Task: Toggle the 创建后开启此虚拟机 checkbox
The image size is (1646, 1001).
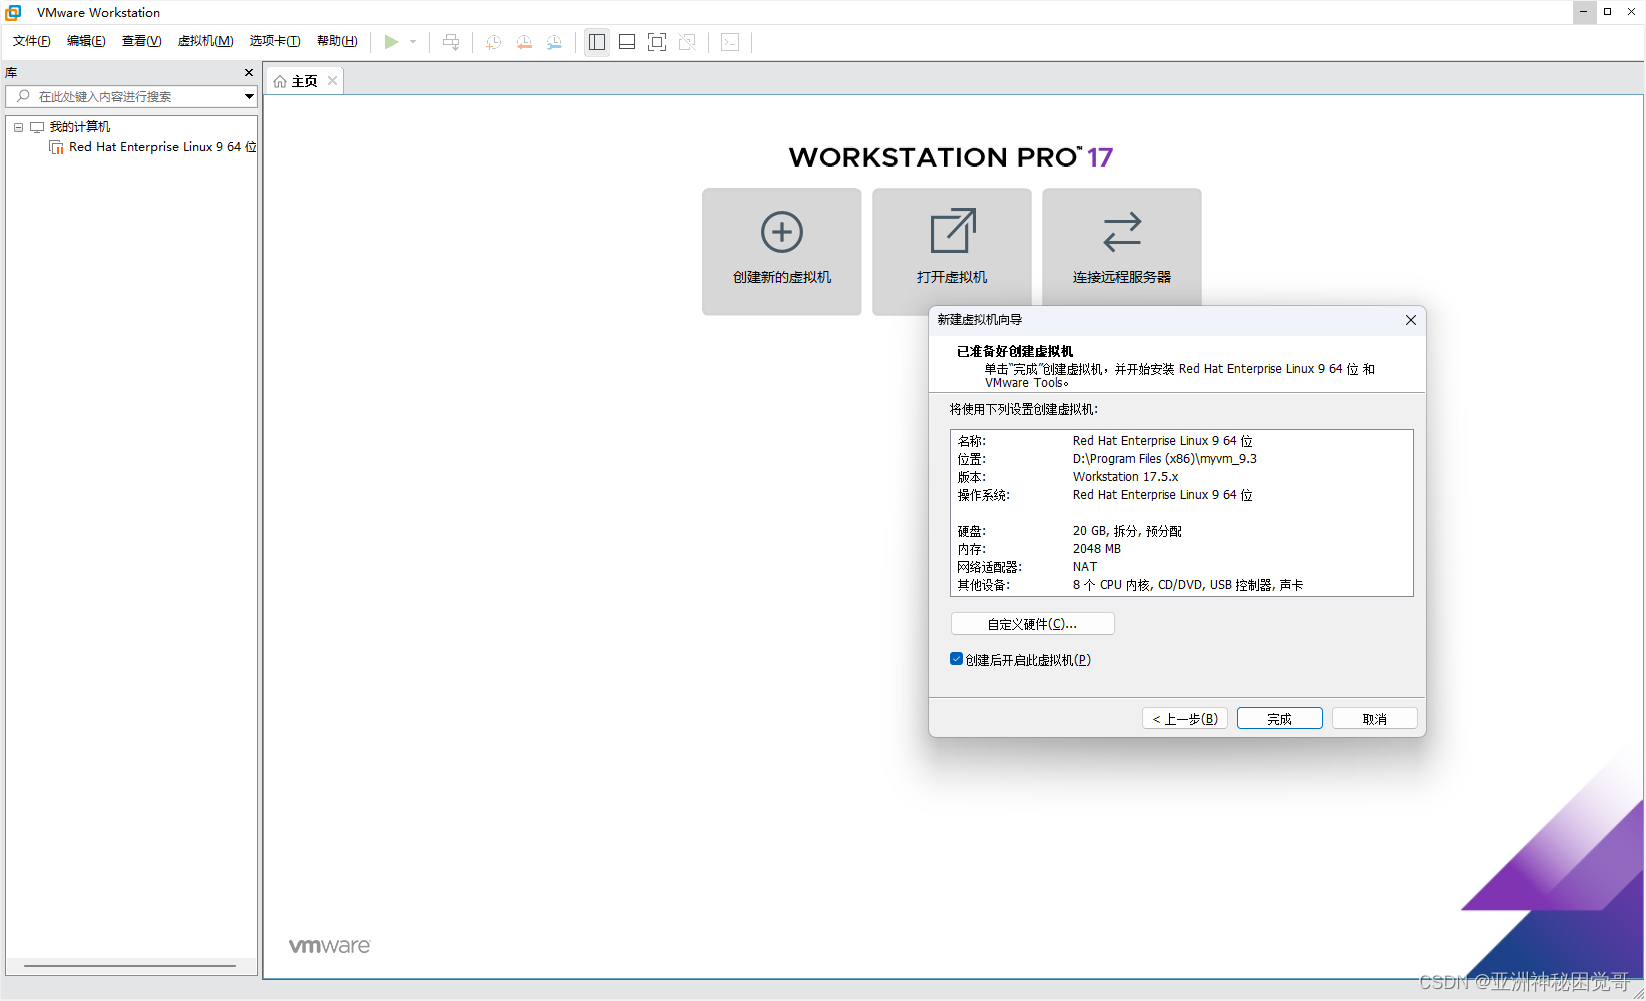Action: (956, 659)
